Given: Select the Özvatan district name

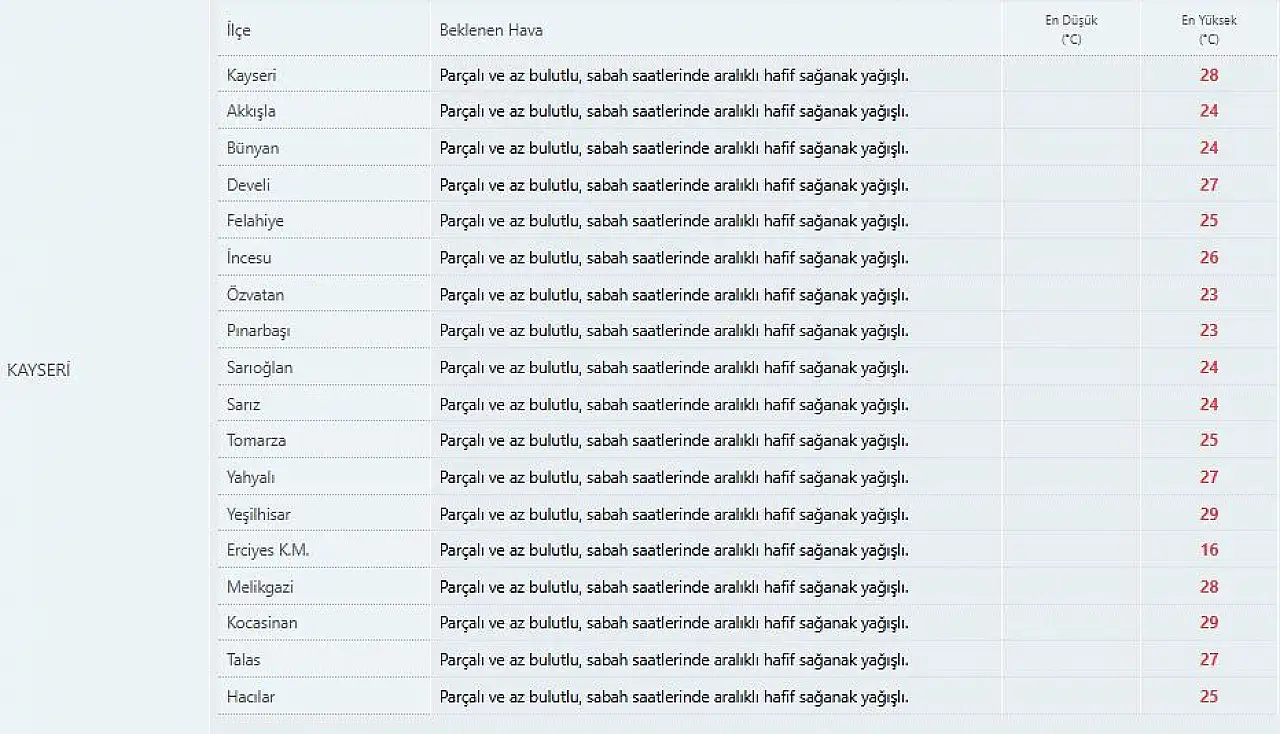Looking at the screenshot, I should coord(255,295).
